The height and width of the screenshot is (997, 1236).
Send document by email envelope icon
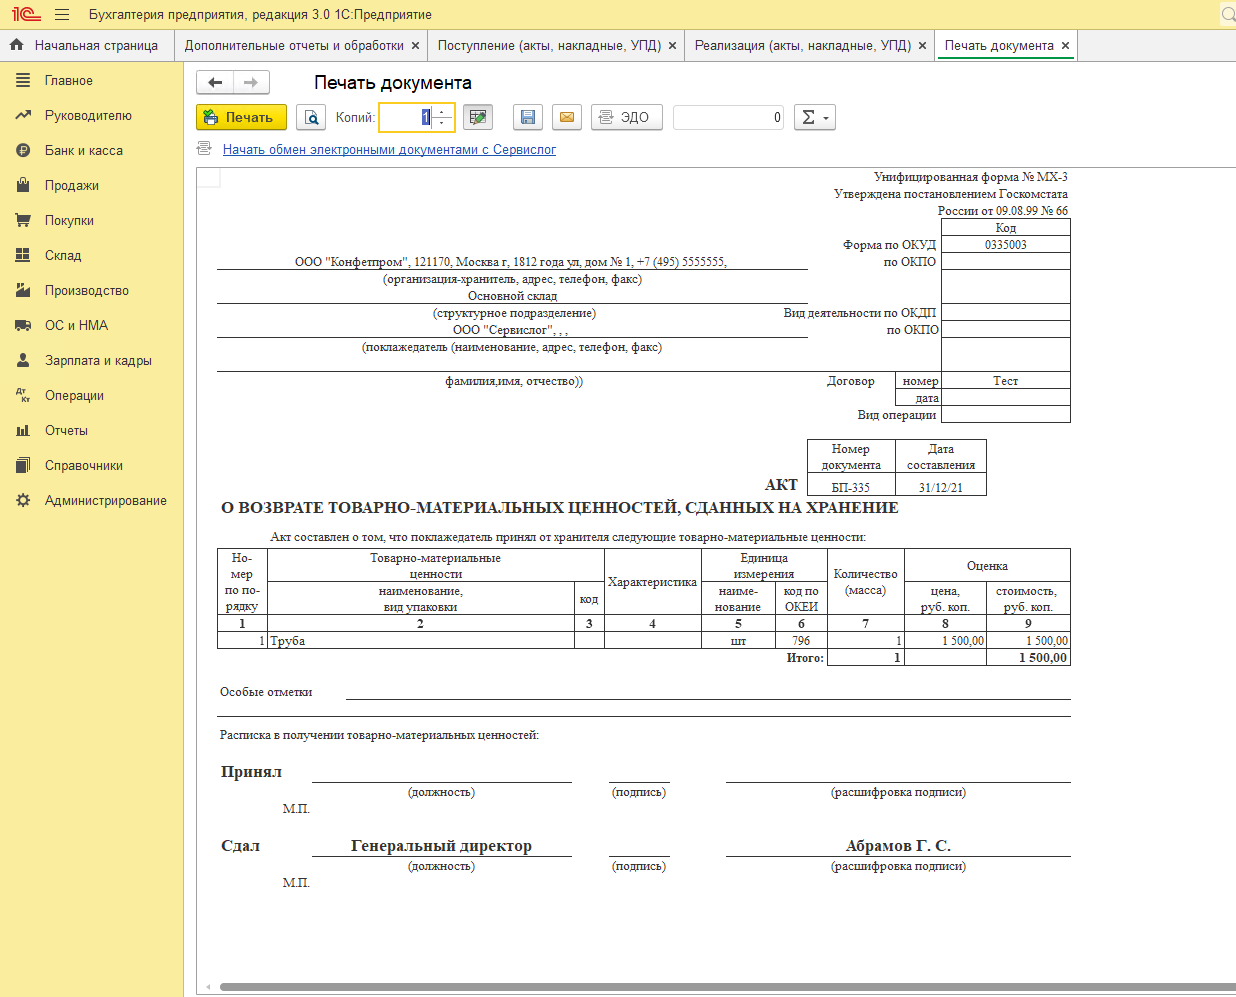[567, 117]
